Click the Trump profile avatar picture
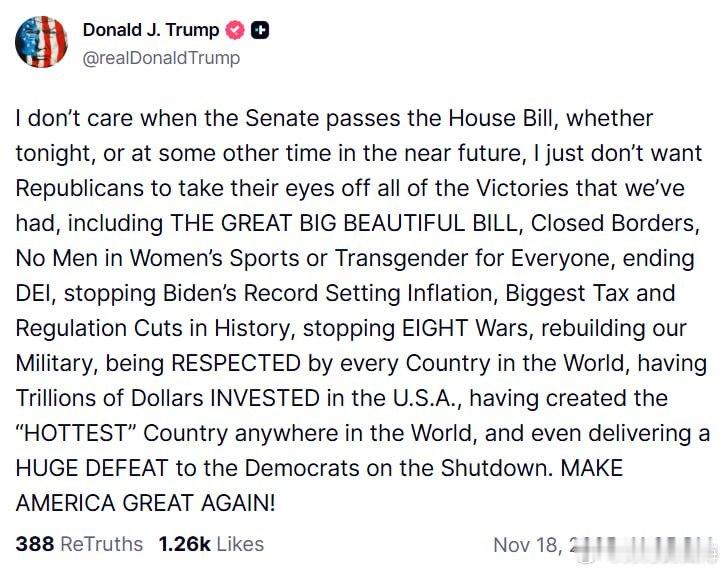This screenshot has width=726, height=572. tap(42, 42)
